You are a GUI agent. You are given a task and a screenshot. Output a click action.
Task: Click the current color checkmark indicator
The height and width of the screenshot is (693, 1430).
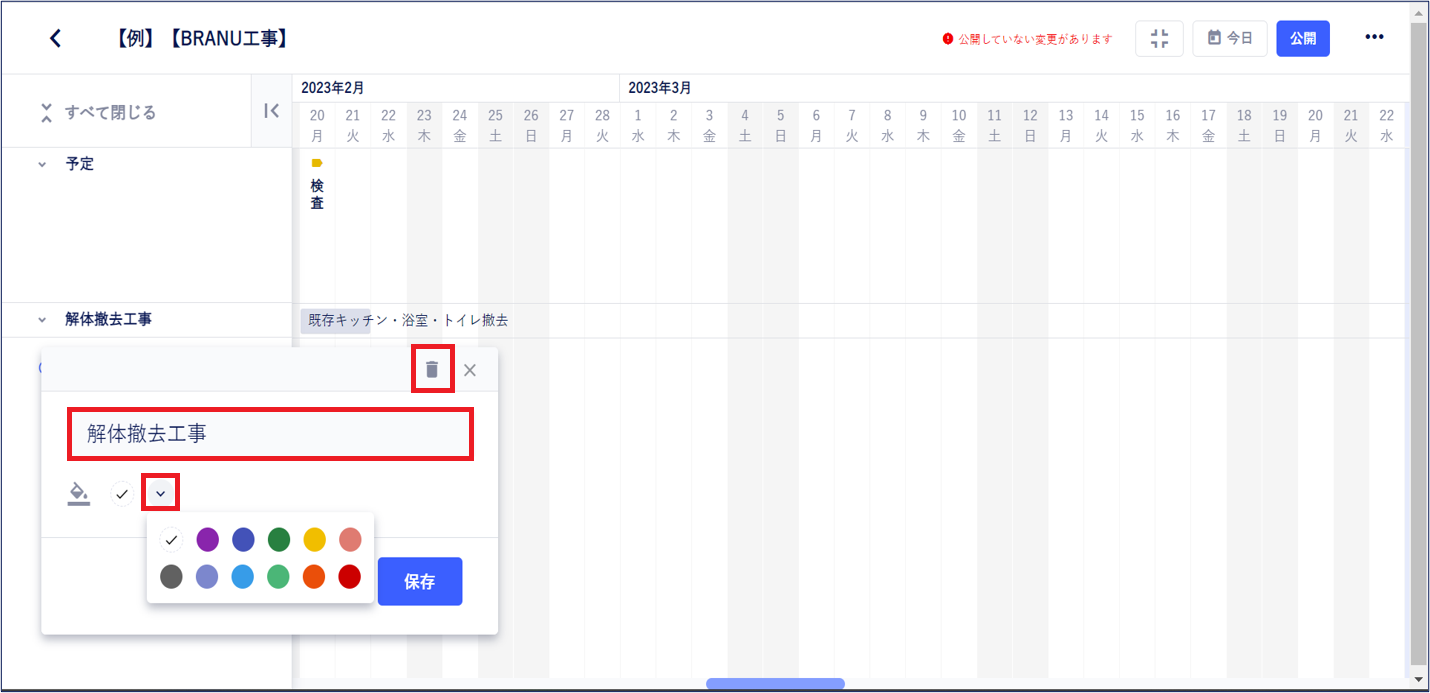click(122, 493)
